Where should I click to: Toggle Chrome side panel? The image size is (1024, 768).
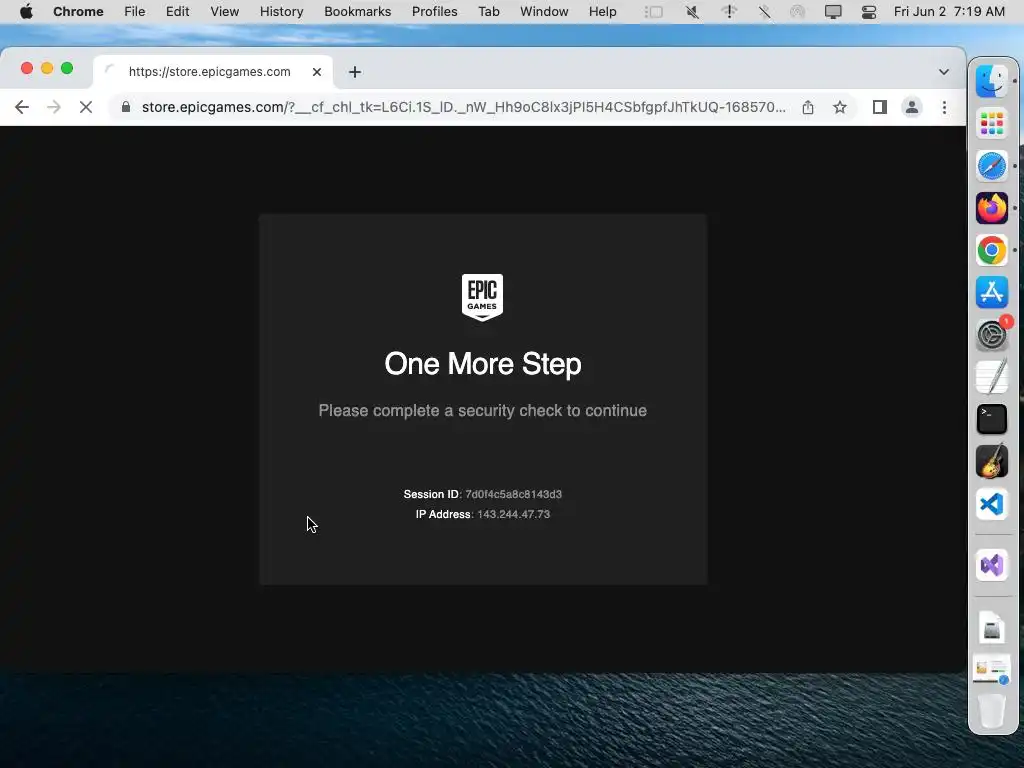[x=880, y=107]
